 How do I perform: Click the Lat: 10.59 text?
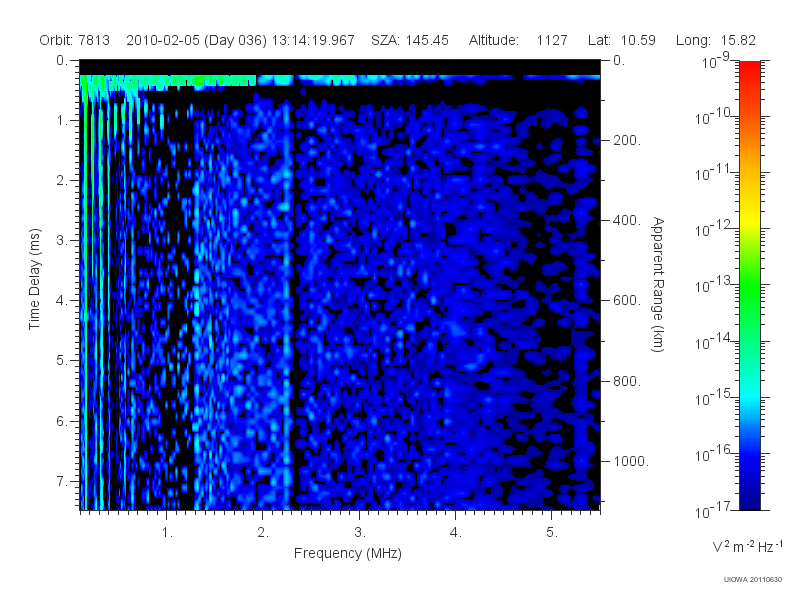tap(621, 40)
